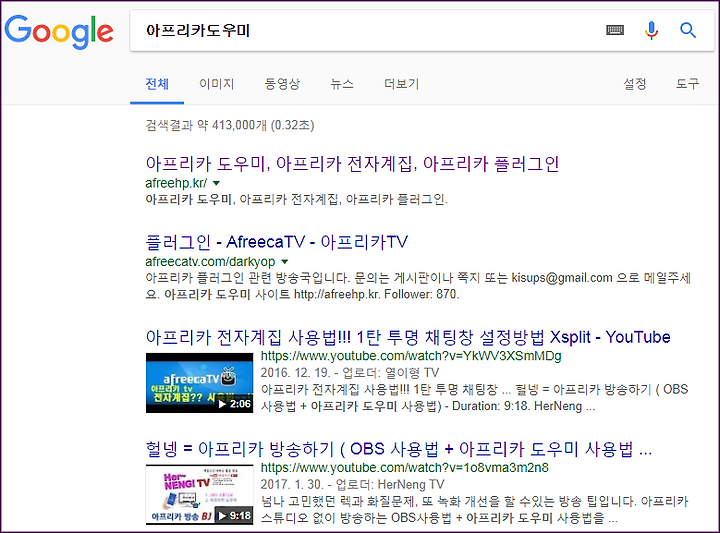Open the 뉴스 tab
Viewport: 720px width, 533px height.
pyautogui.click(x=342, y=84)
